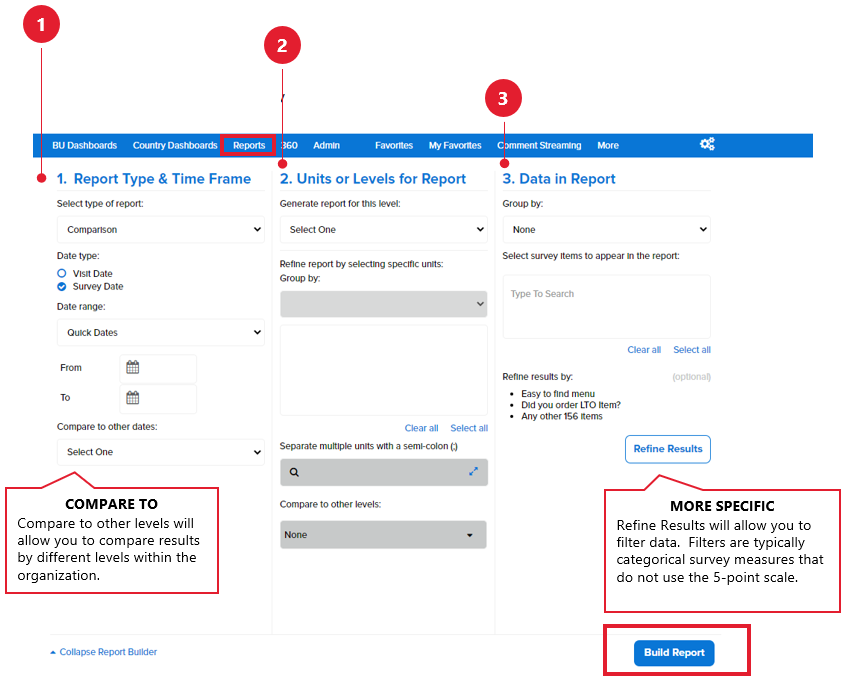Click the expand arrows icon in units search box
Image resolution: width=861 pixels, height=681 pixels.
click(474, 472)
